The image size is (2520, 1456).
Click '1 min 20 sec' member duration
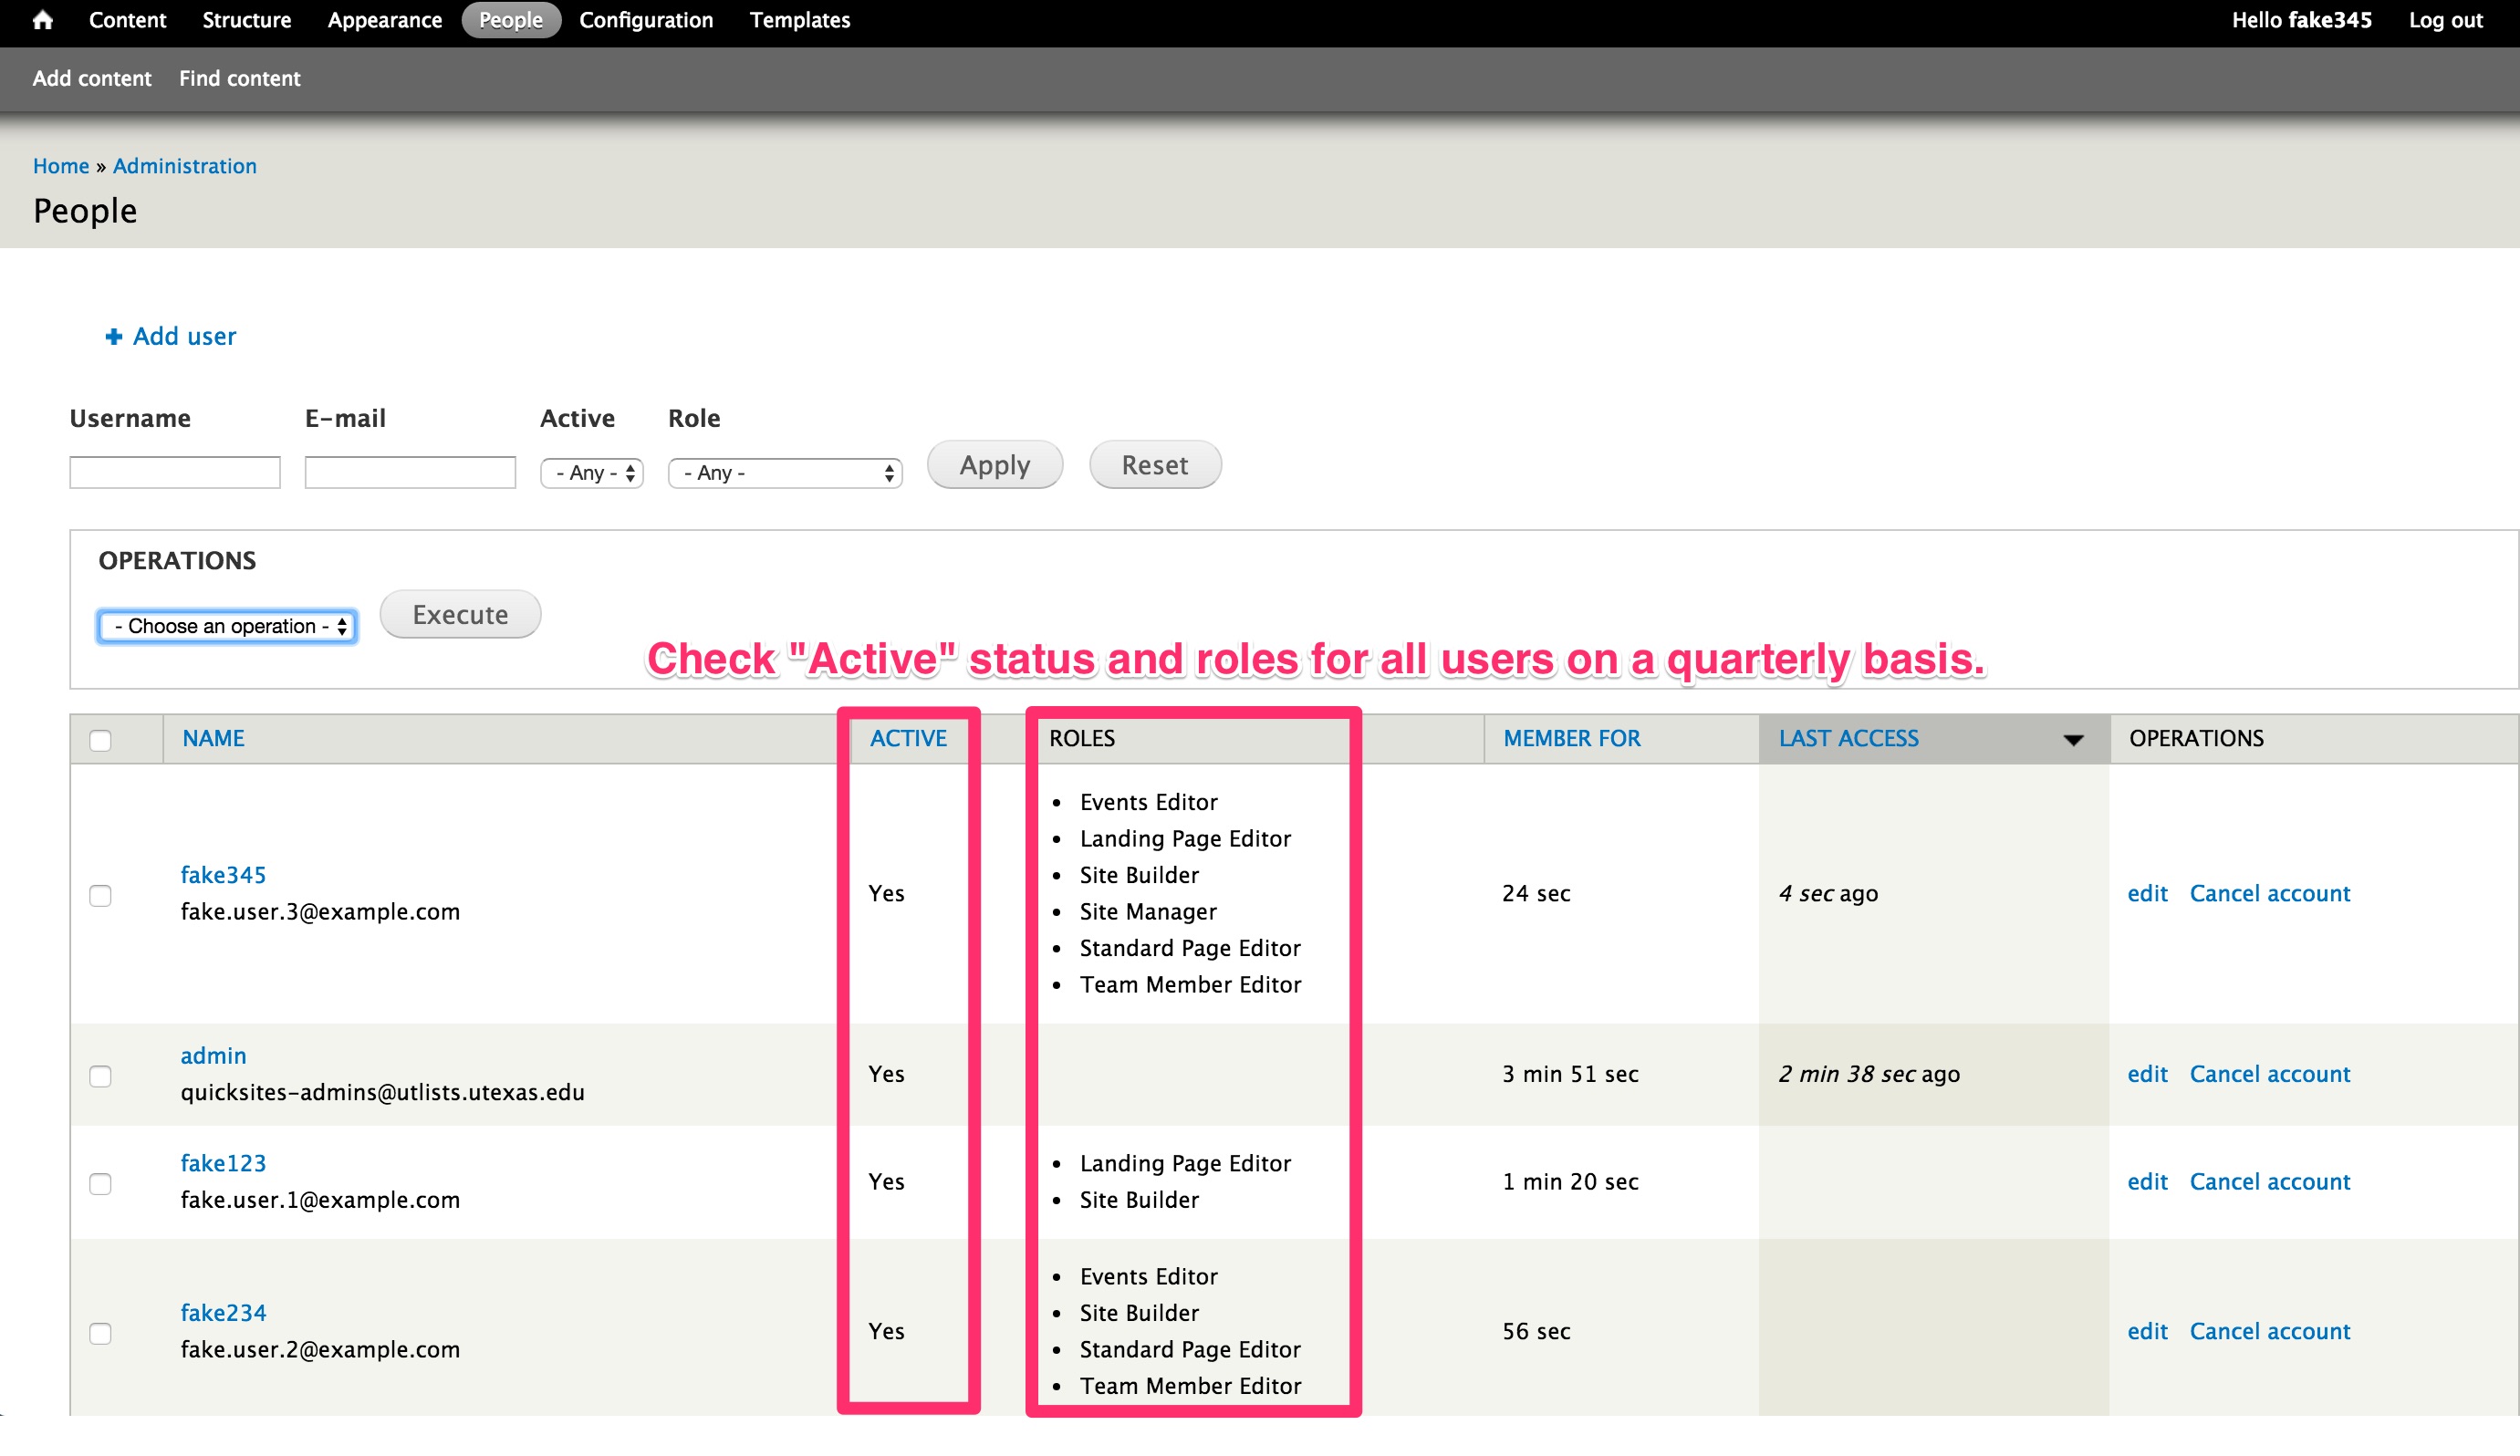click(x=1570, y=1182)
